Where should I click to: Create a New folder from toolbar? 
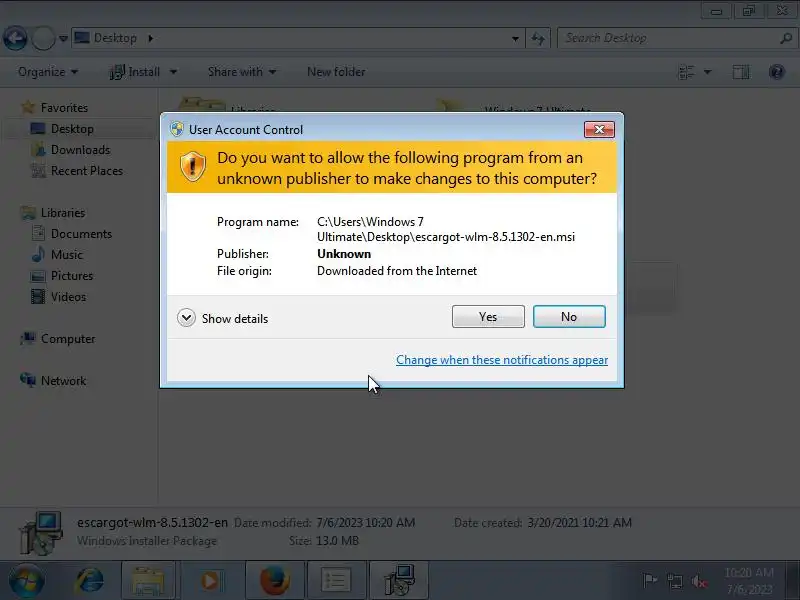[336, 72]
